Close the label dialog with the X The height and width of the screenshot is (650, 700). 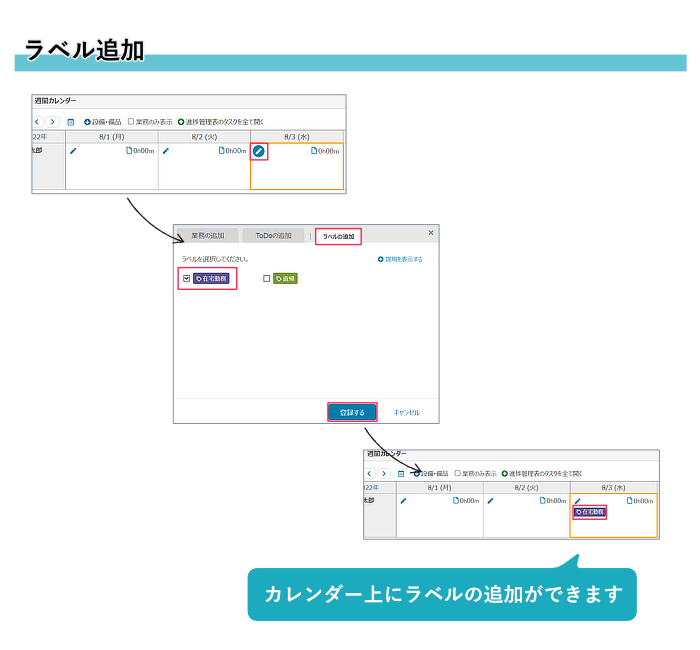pos(431,232)
